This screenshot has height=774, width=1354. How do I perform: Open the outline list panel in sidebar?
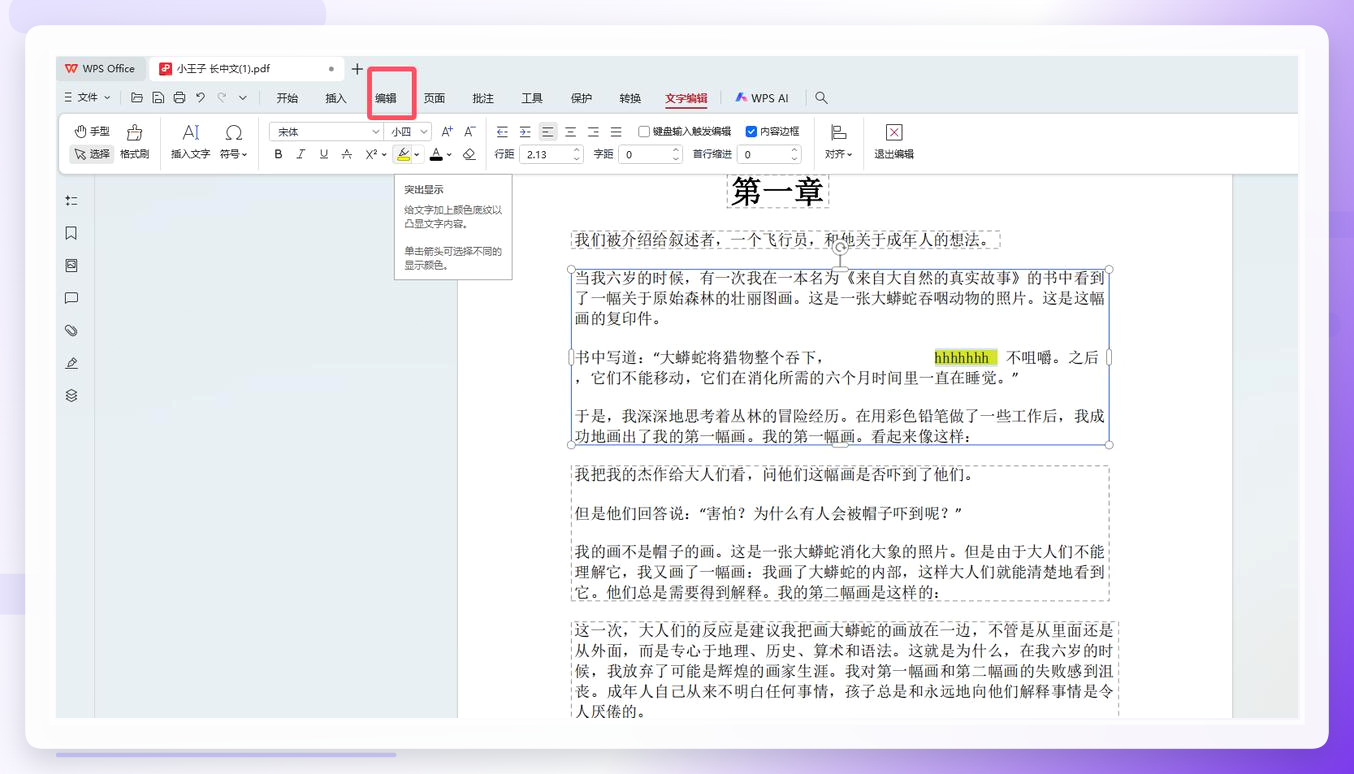[x=71, y=201]
